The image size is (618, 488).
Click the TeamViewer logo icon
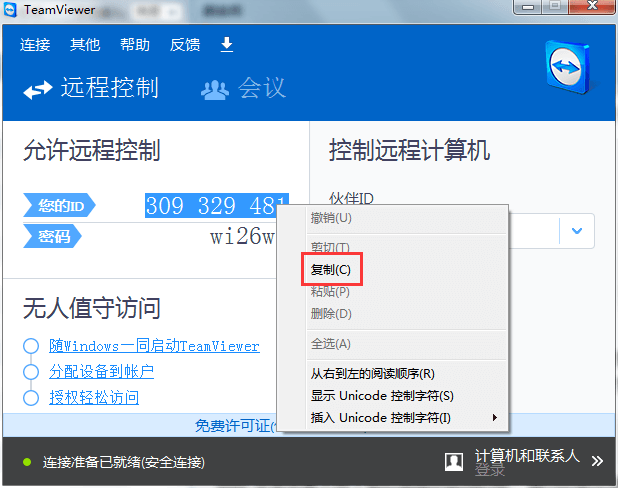pos(568,67)
